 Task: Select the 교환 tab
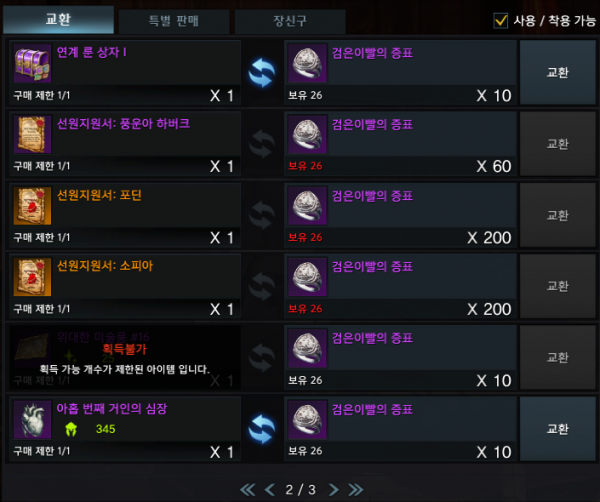click(x=58, y=20)
